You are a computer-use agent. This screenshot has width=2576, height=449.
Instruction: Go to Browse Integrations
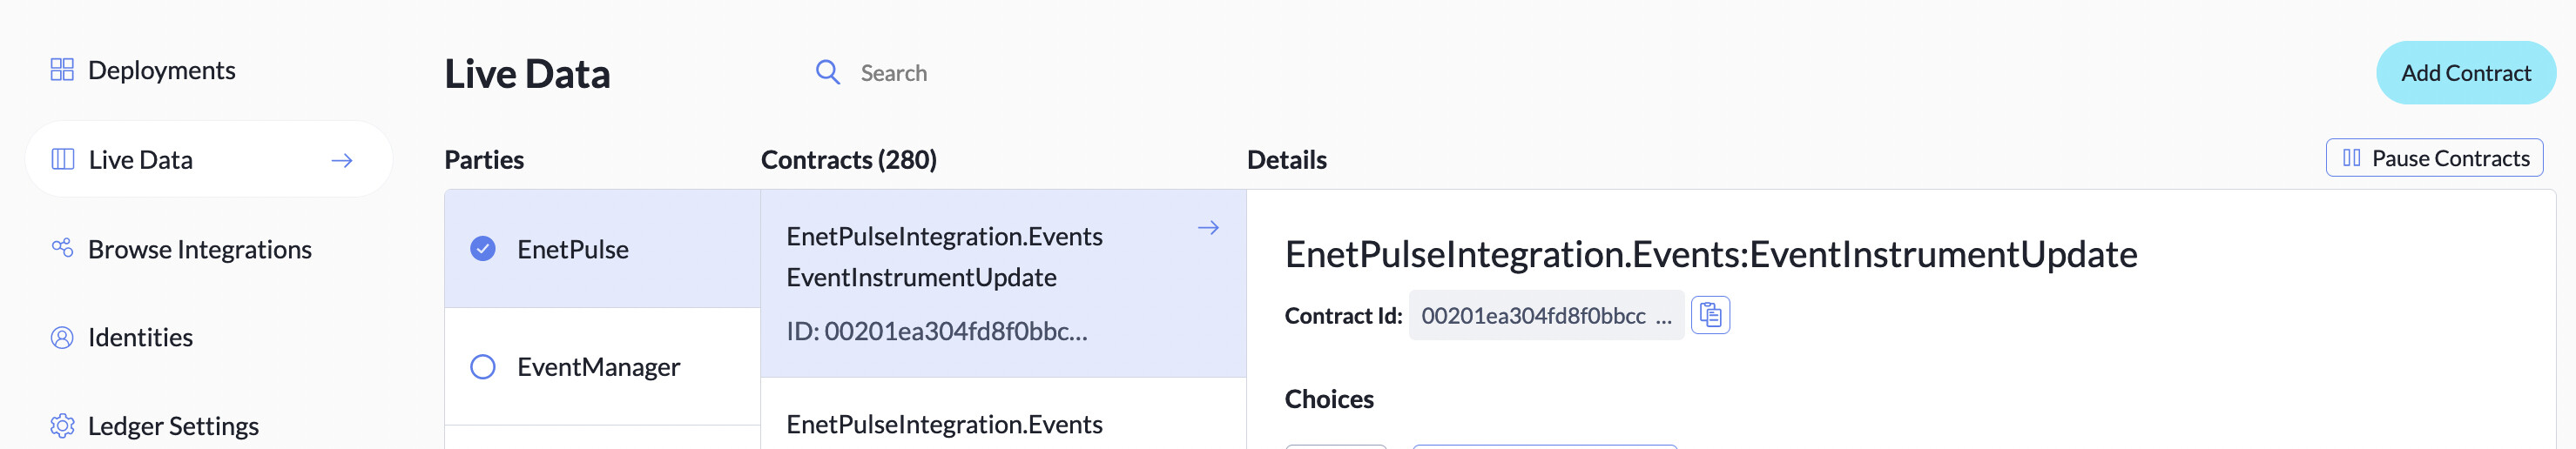click(x=200, y=249)
